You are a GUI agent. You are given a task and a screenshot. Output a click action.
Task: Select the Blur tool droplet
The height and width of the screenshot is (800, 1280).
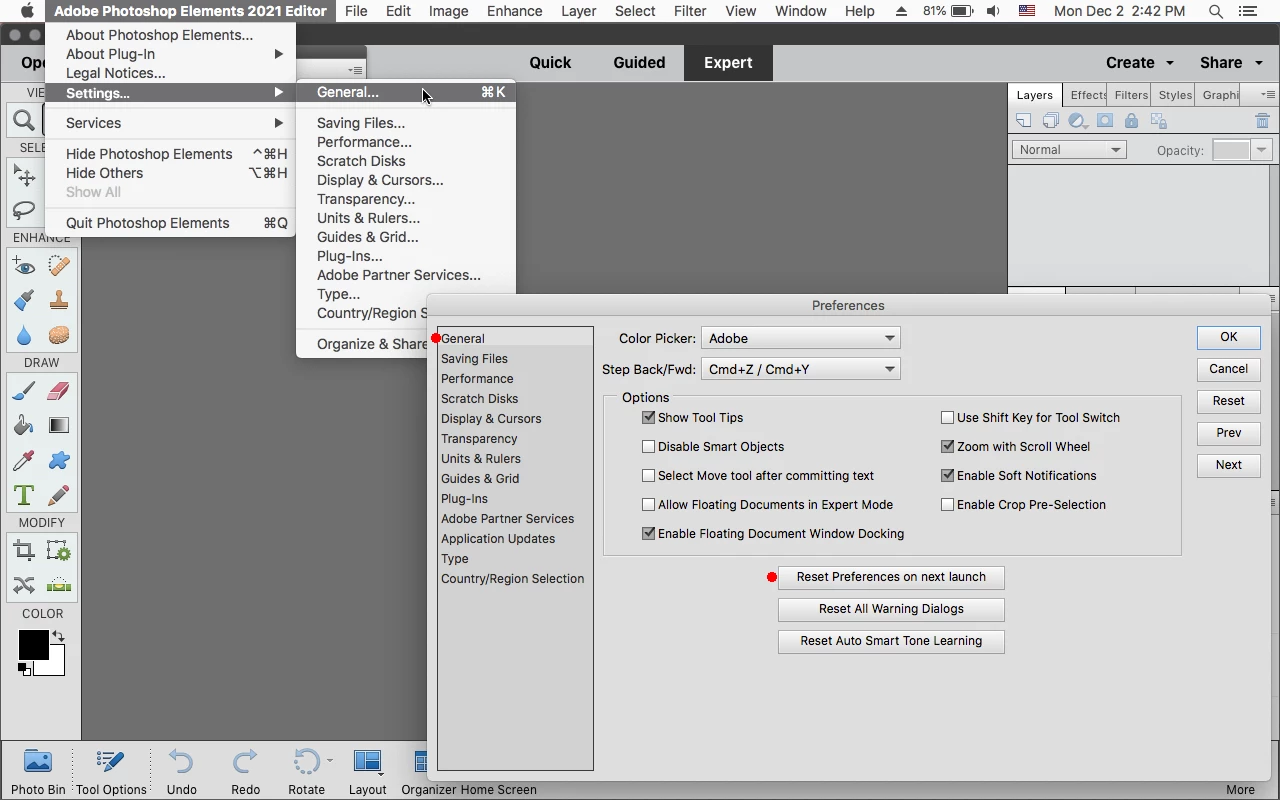coord(24,335)
